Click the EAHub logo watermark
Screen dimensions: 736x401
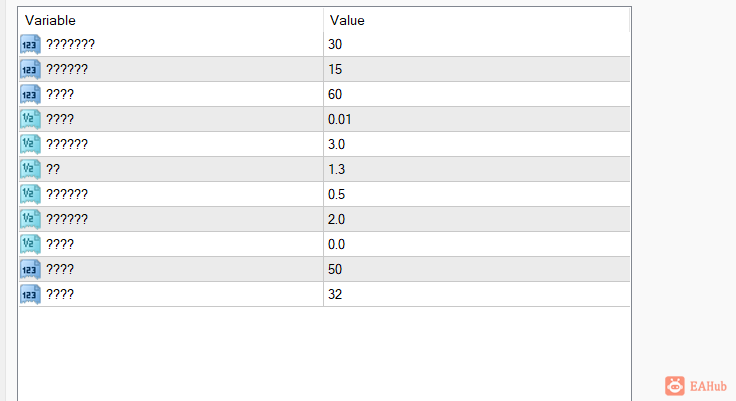[697, 385]
